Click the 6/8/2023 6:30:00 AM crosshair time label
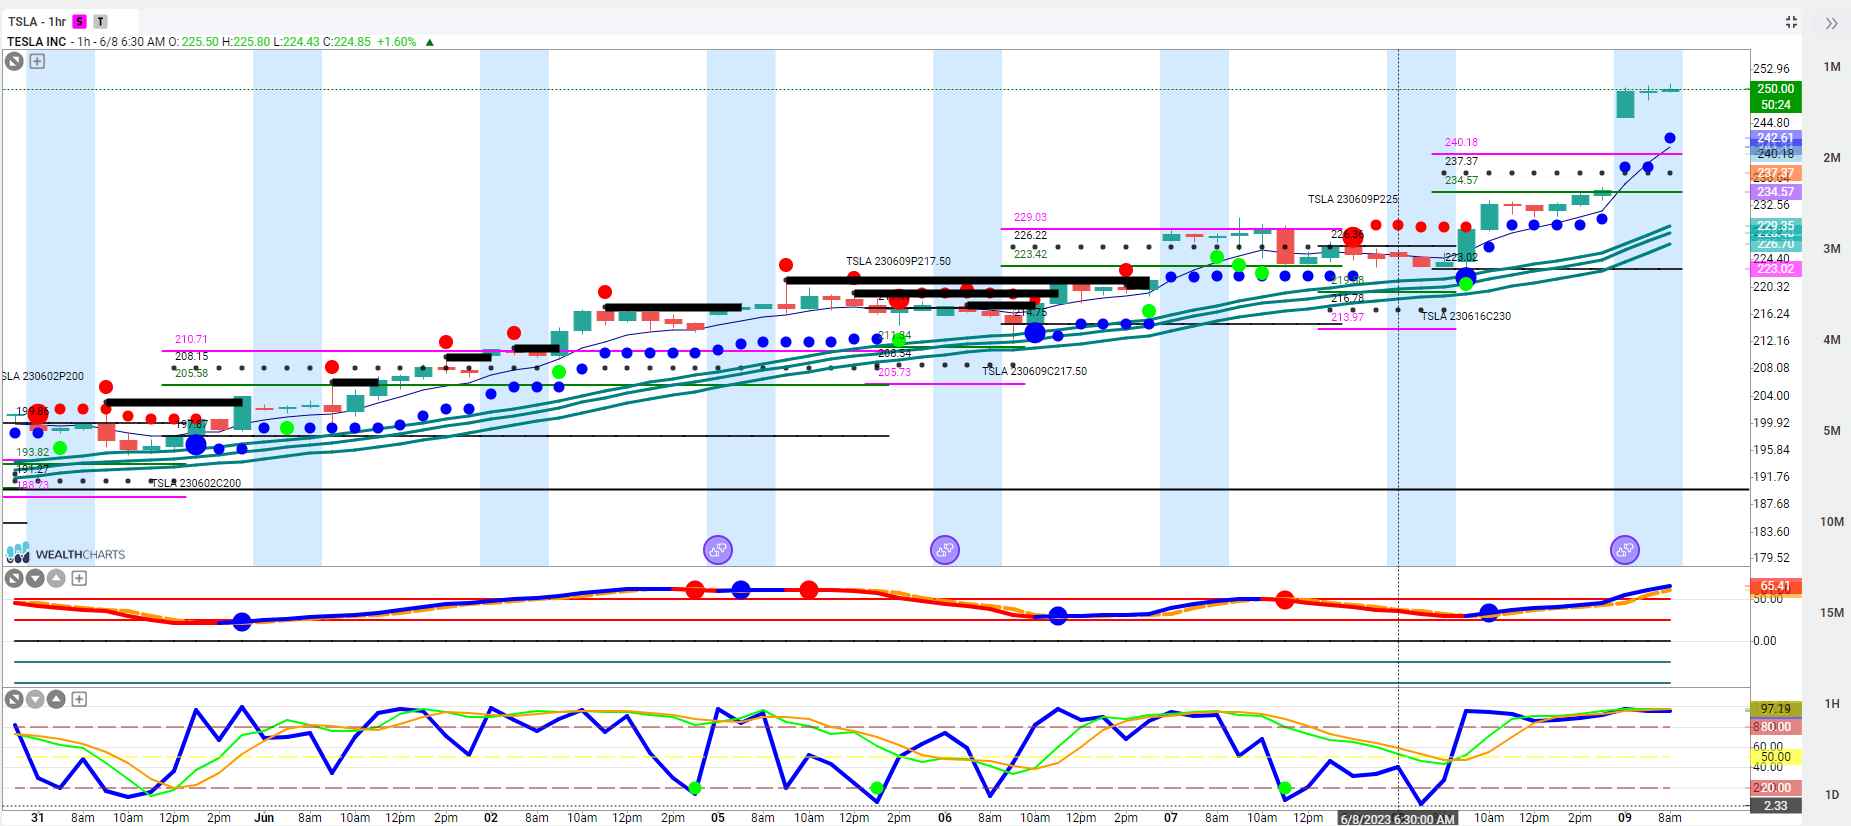The width and height of the screenshot is (1851, 826). (x=1398, y=818)
